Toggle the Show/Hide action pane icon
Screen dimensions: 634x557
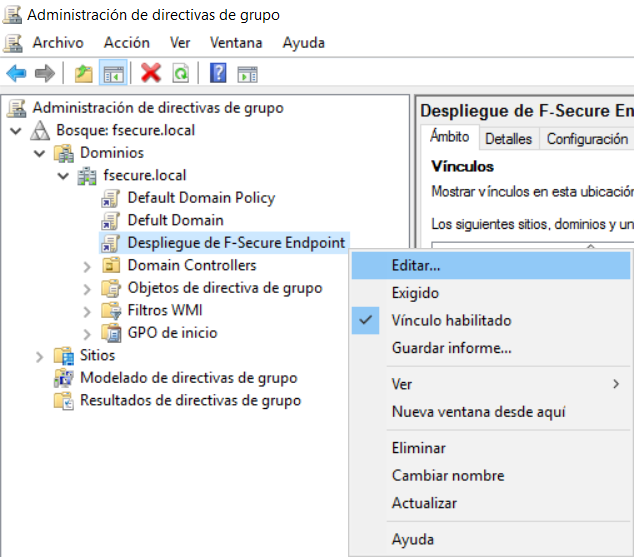pos(247,74)
